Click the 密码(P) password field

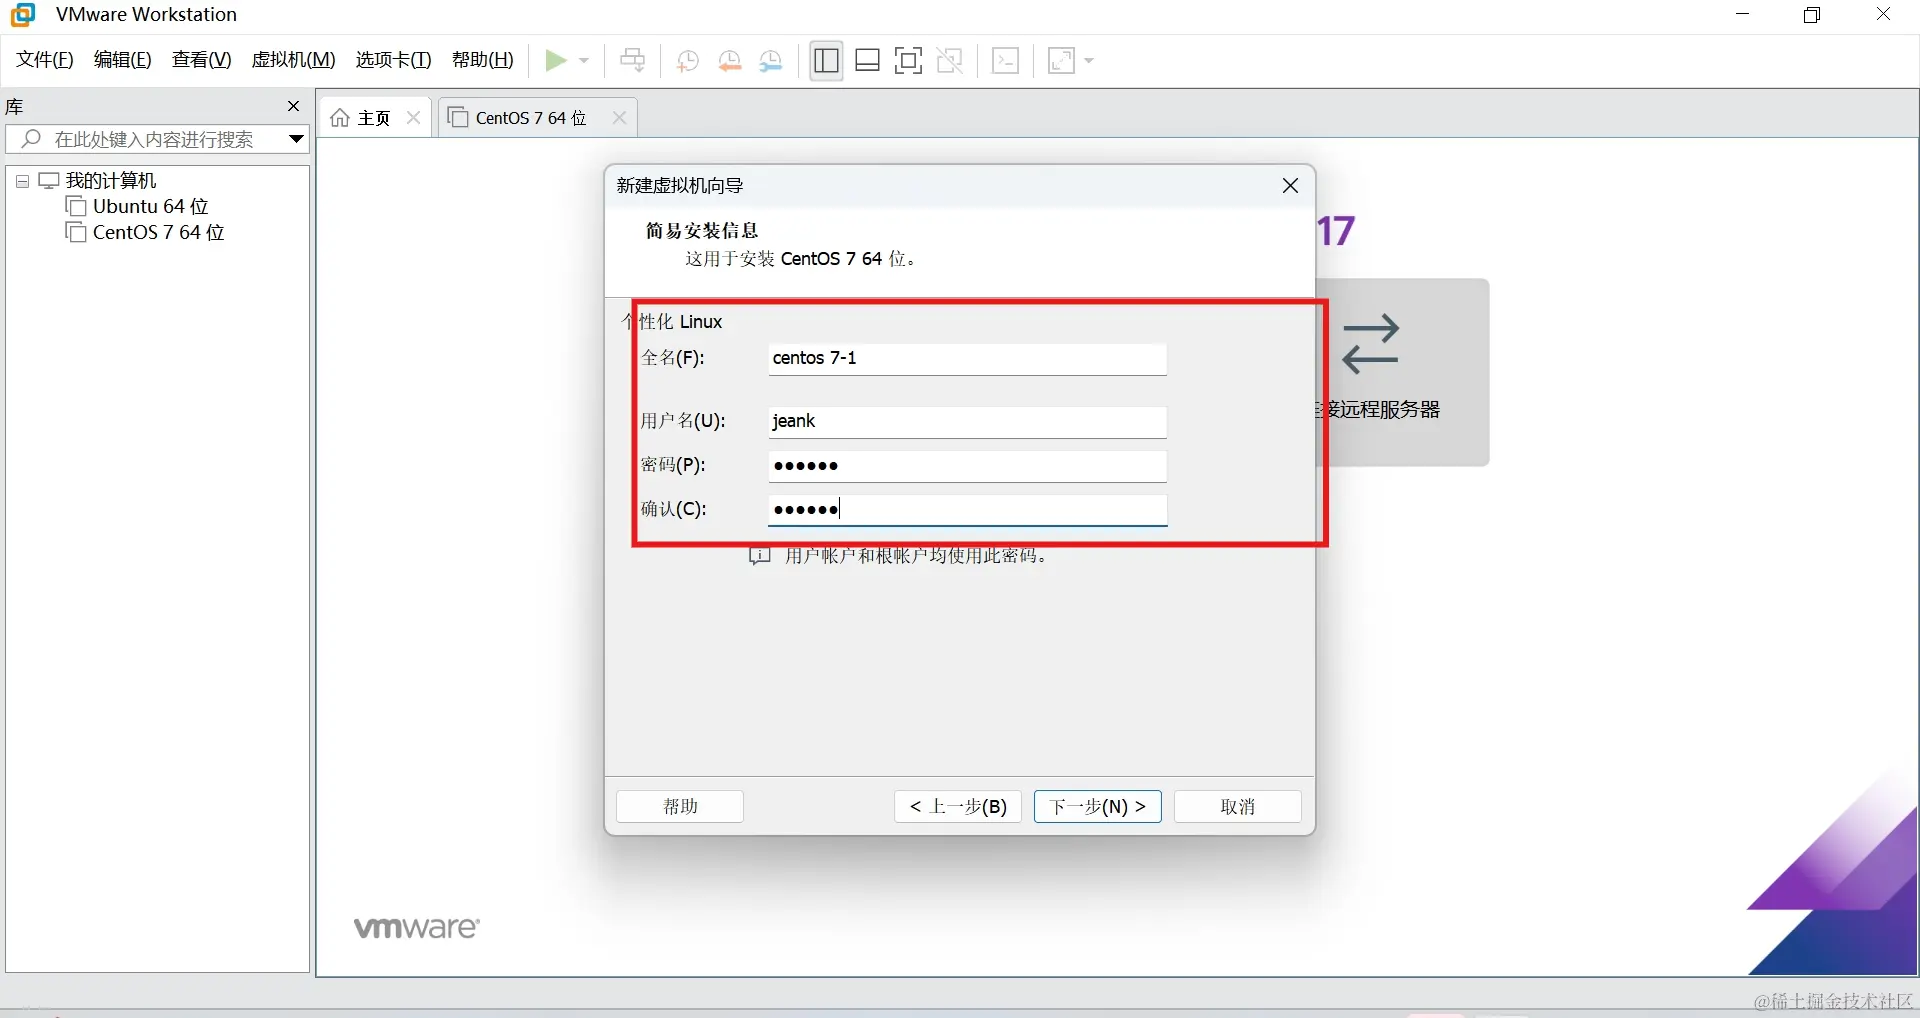point(967,466)
